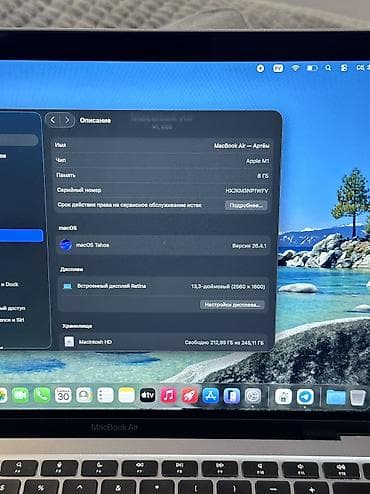Image resolution: width=370 pixels, height=494 pixels.
Task: Launch Apple TV from the Dock
Action: pos(147,395)
